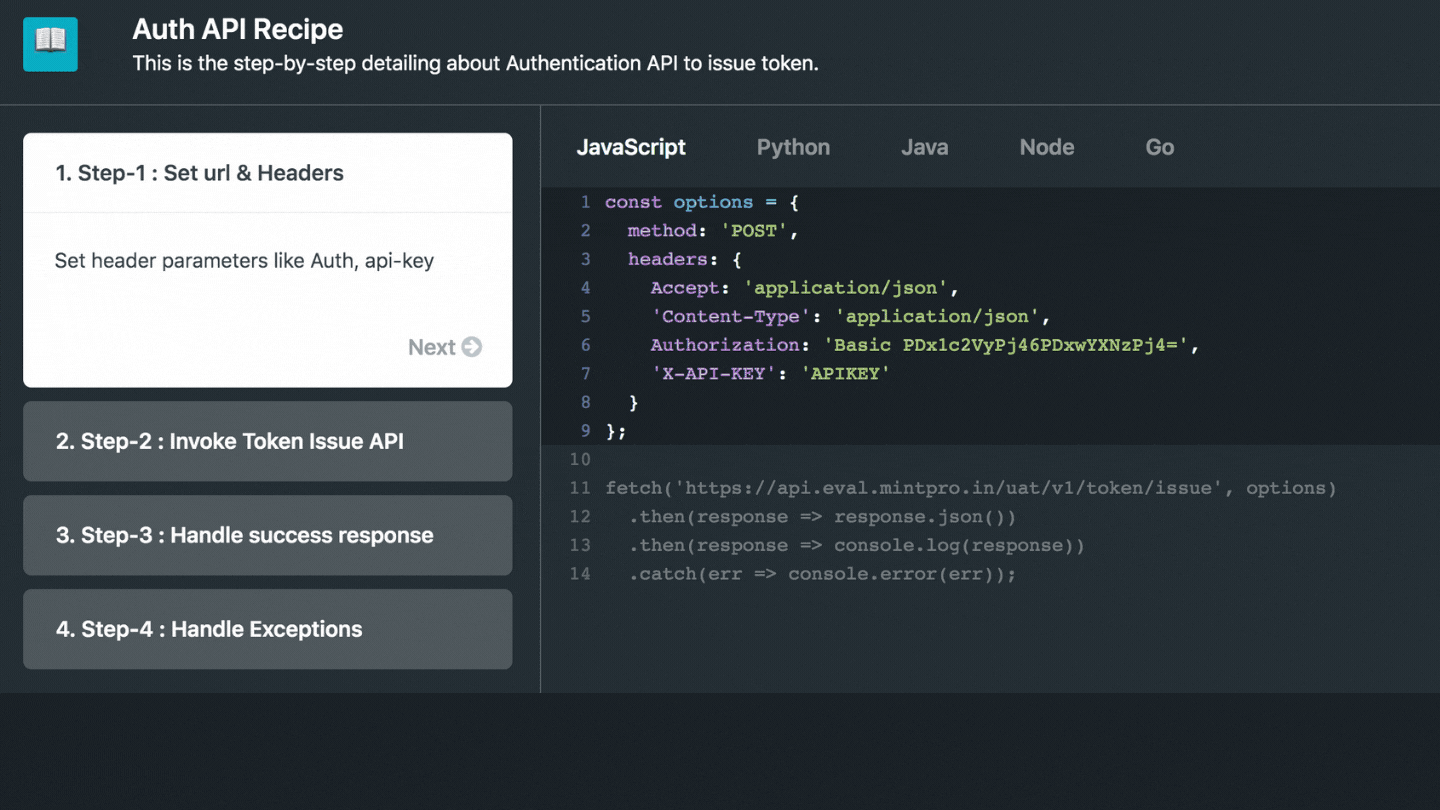The width and height of the screenshot is (1440, 810).
Task: Expand Step-4 Handle Exceptions
Action: point(268,629)
